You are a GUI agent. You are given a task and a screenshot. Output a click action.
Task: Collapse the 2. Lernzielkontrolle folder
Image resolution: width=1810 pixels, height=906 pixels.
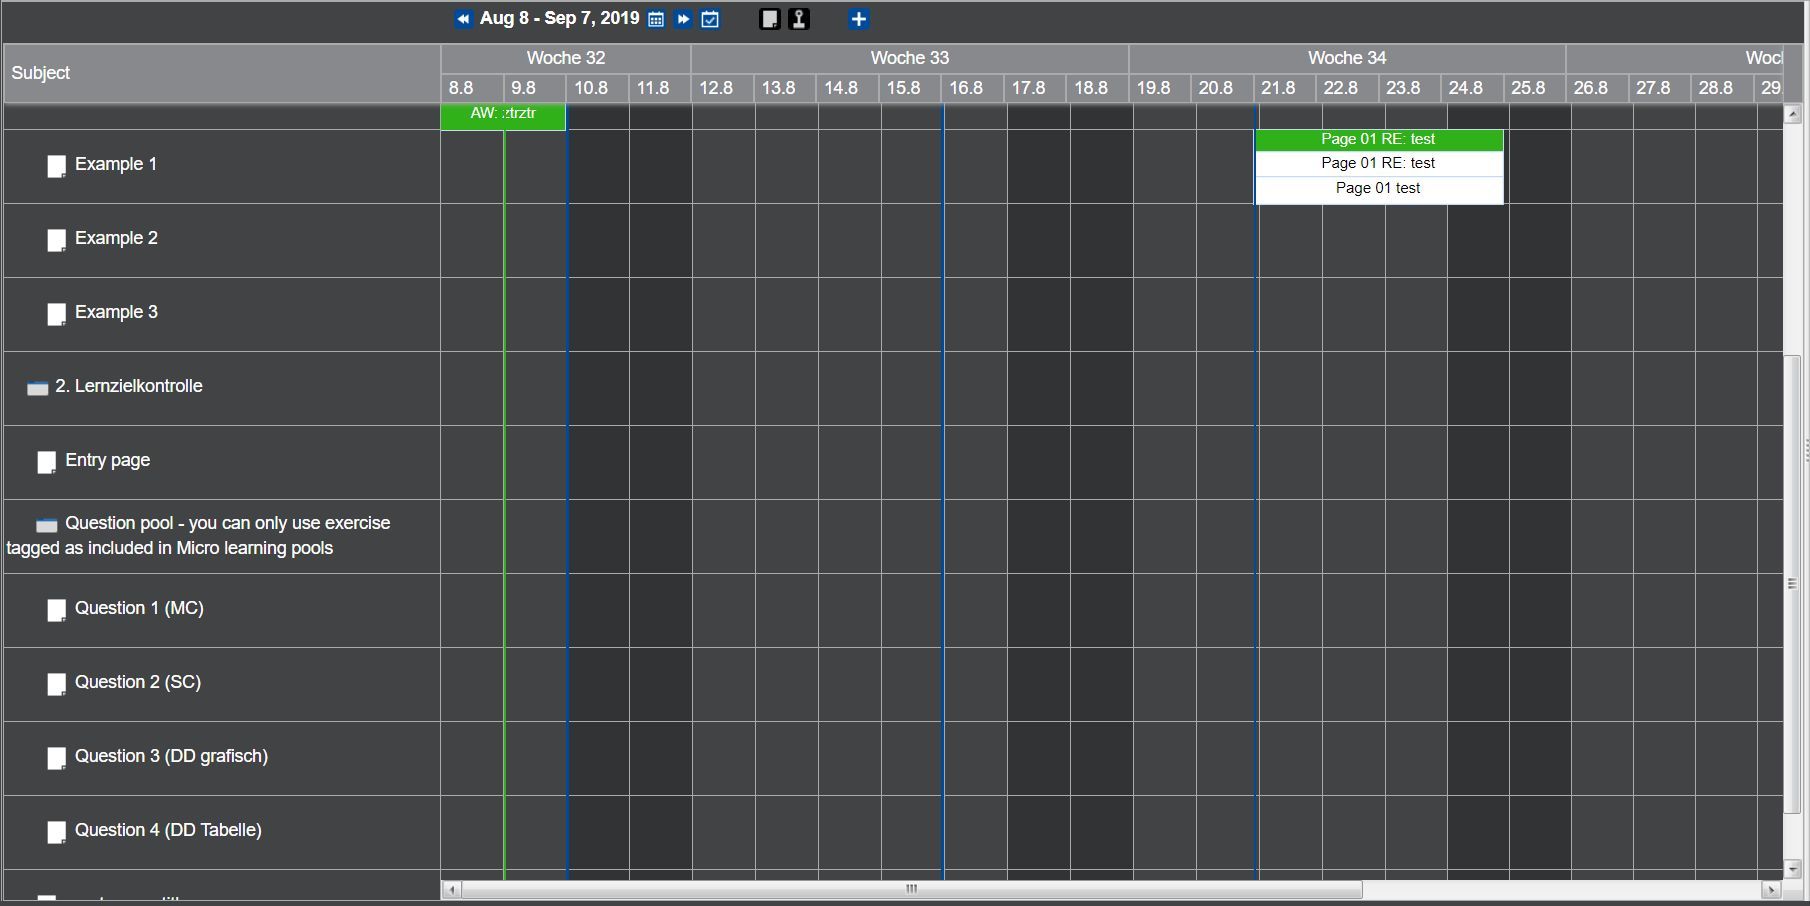point(37,388)
